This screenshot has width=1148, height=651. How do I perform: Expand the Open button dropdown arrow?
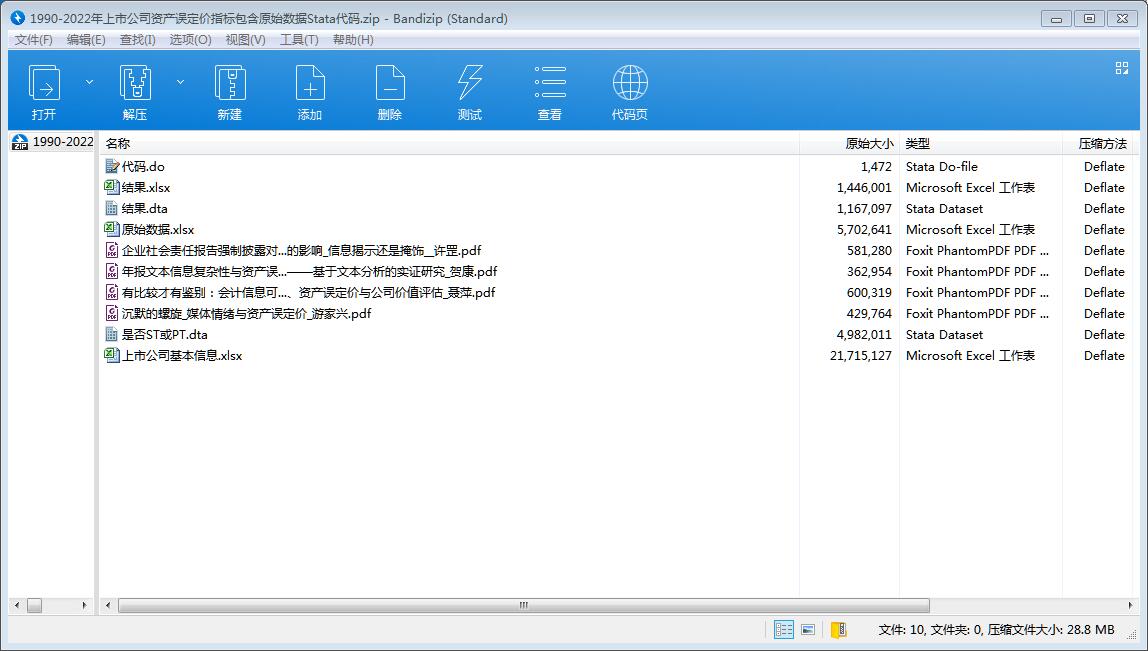pos(89,82)
